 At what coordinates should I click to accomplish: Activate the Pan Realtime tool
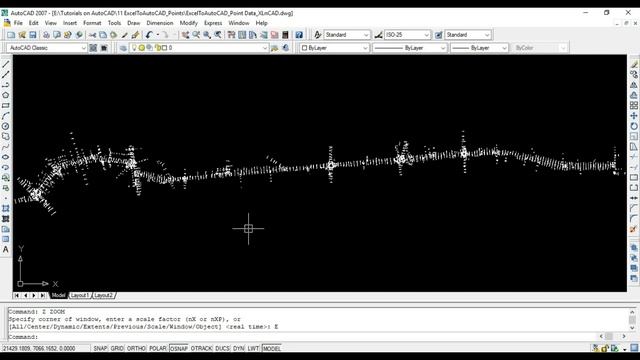pos(185,35)
